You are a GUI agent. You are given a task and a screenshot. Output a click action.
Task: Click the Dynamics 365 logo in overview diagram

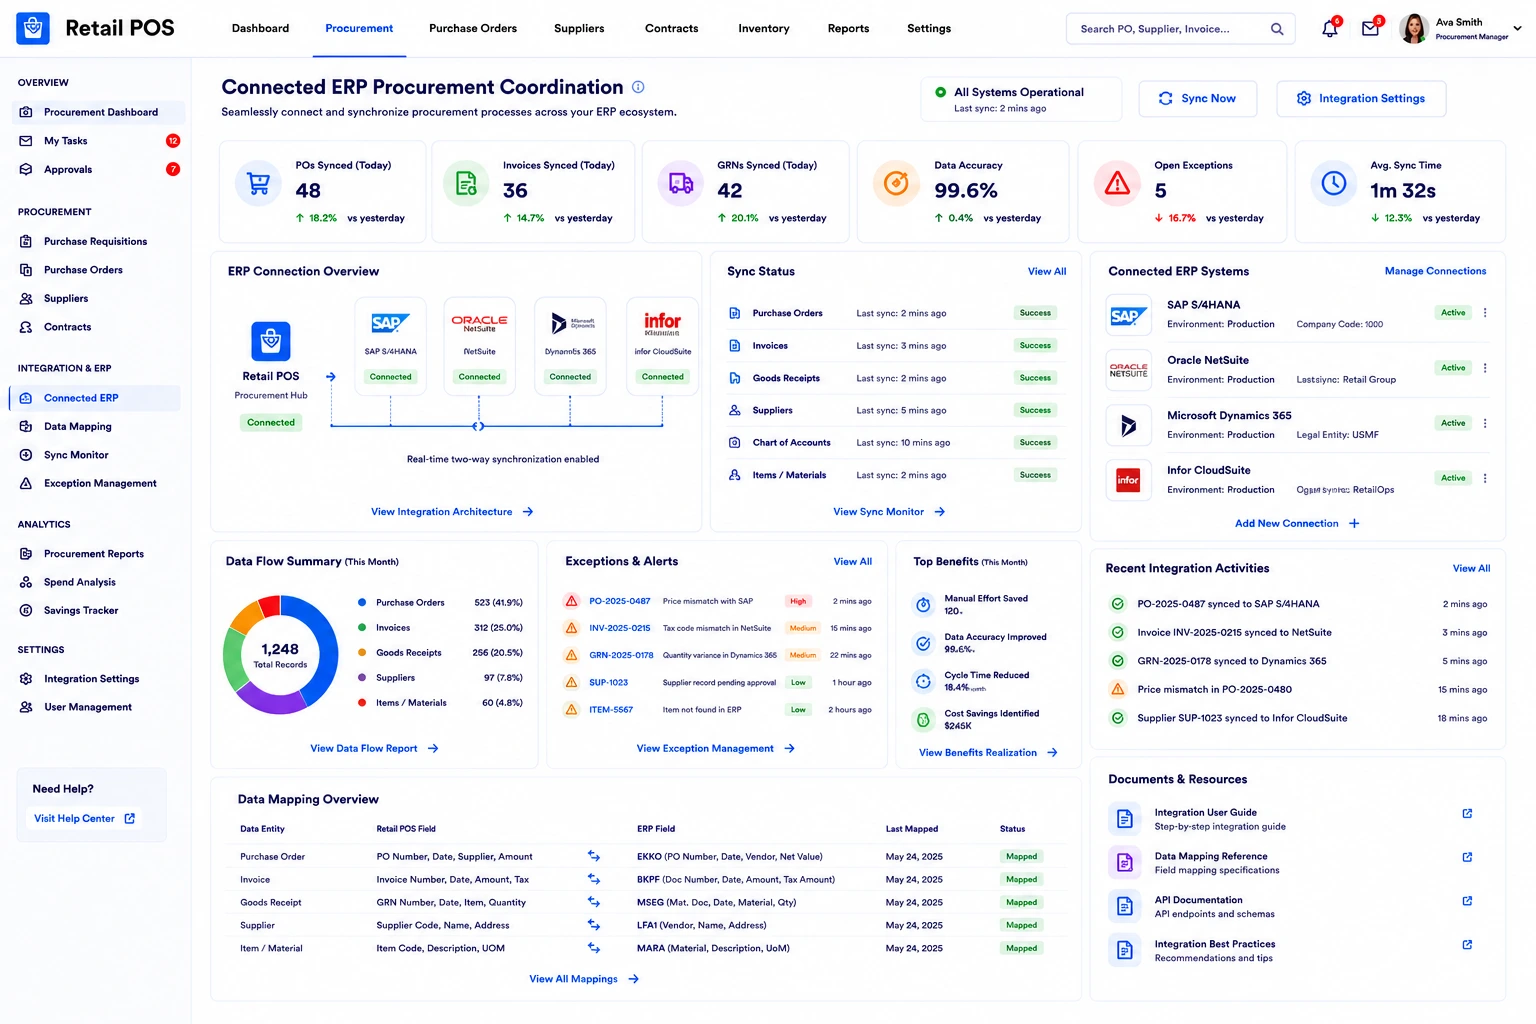[x=571, y=323]
